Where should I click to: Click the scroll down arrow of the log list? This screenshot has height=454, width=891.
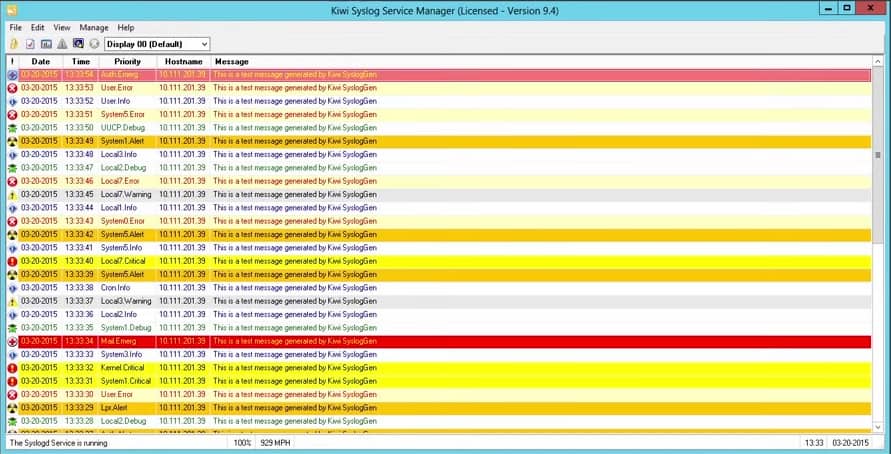click(x=878, y=427)
